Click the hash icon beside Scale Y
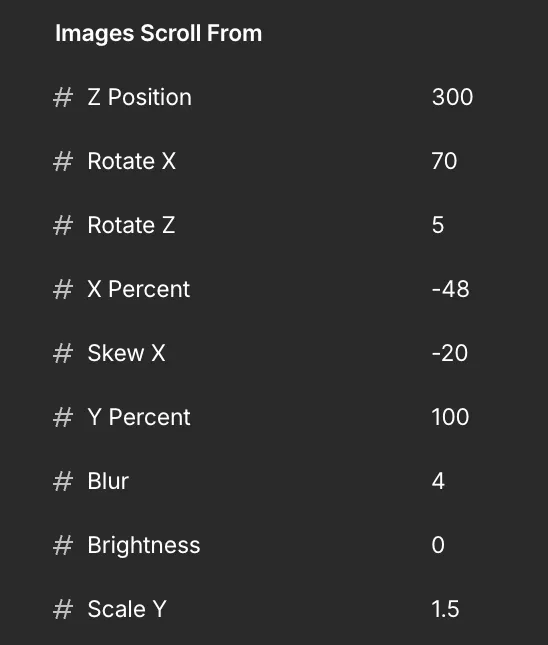 pyautogui.click(x=63, y=609)
